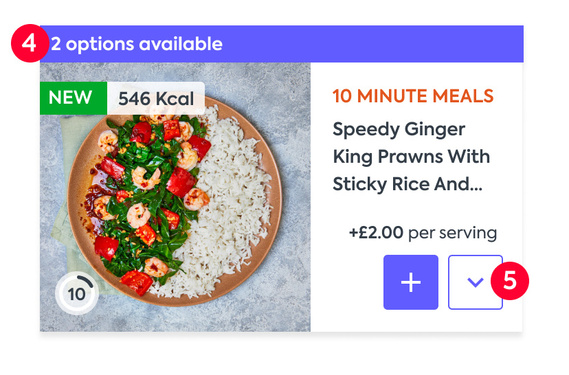Click the white sticky rice on the plate
The height and width of the screenshot is (375, 569).
[x=232, y=207]
